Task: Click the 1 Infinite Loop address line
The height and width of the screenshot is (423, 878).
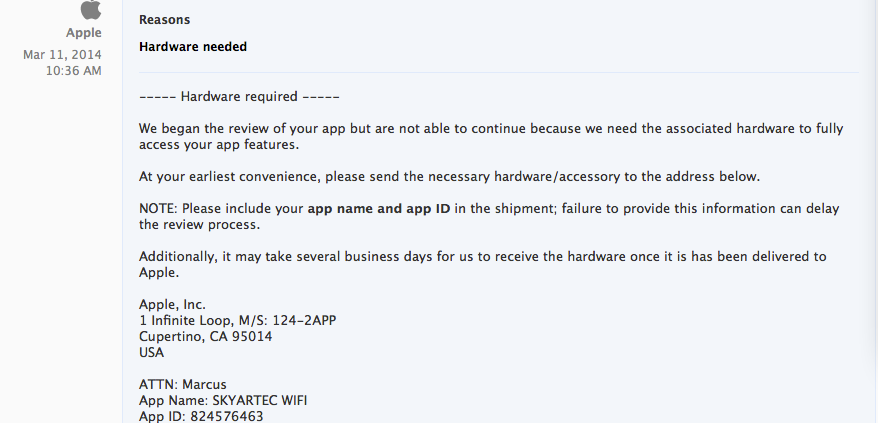Action: coord(237,320)
